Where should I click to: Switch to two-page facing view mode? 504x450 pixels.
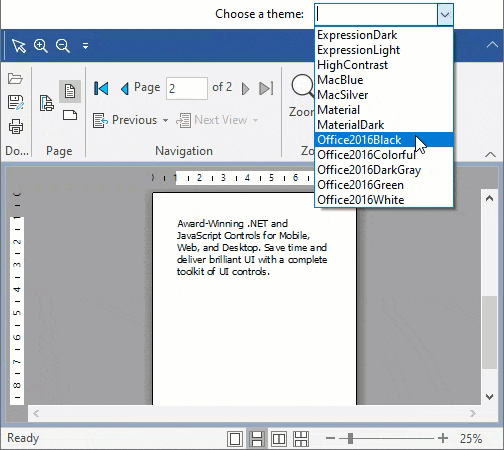[279, 439]
